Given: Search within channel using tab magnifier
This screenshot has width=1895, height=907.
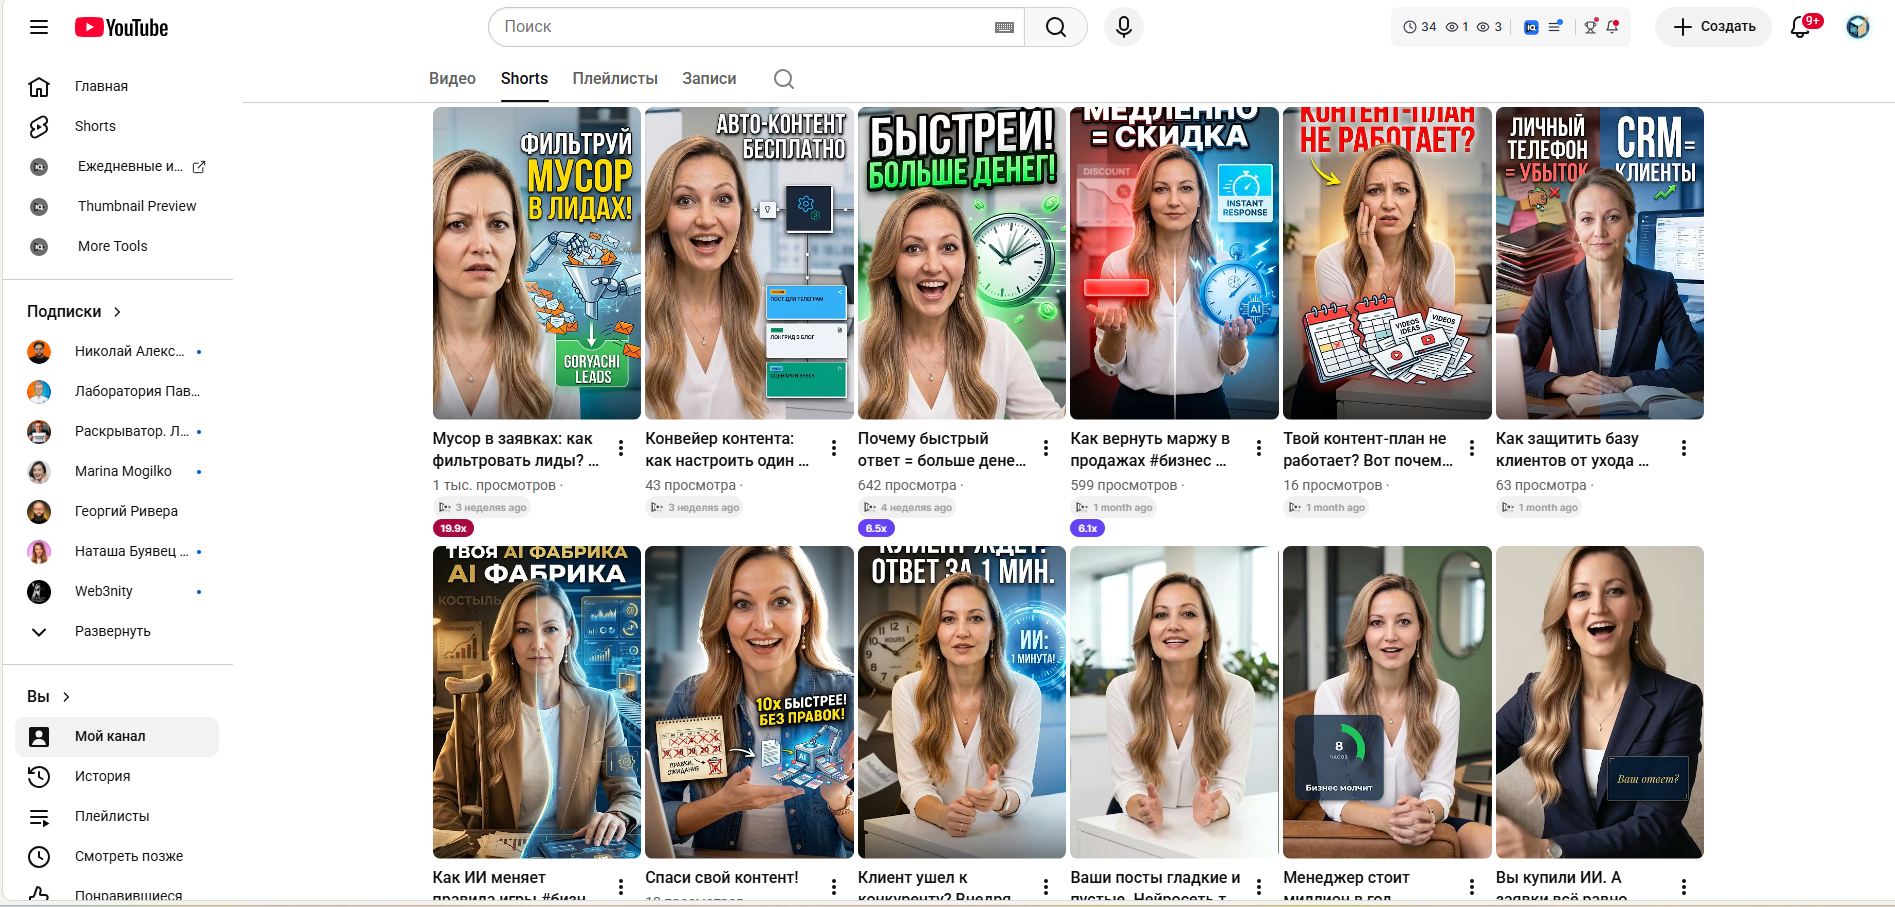Looking at the screenshot, I should [x=784, y=79].
